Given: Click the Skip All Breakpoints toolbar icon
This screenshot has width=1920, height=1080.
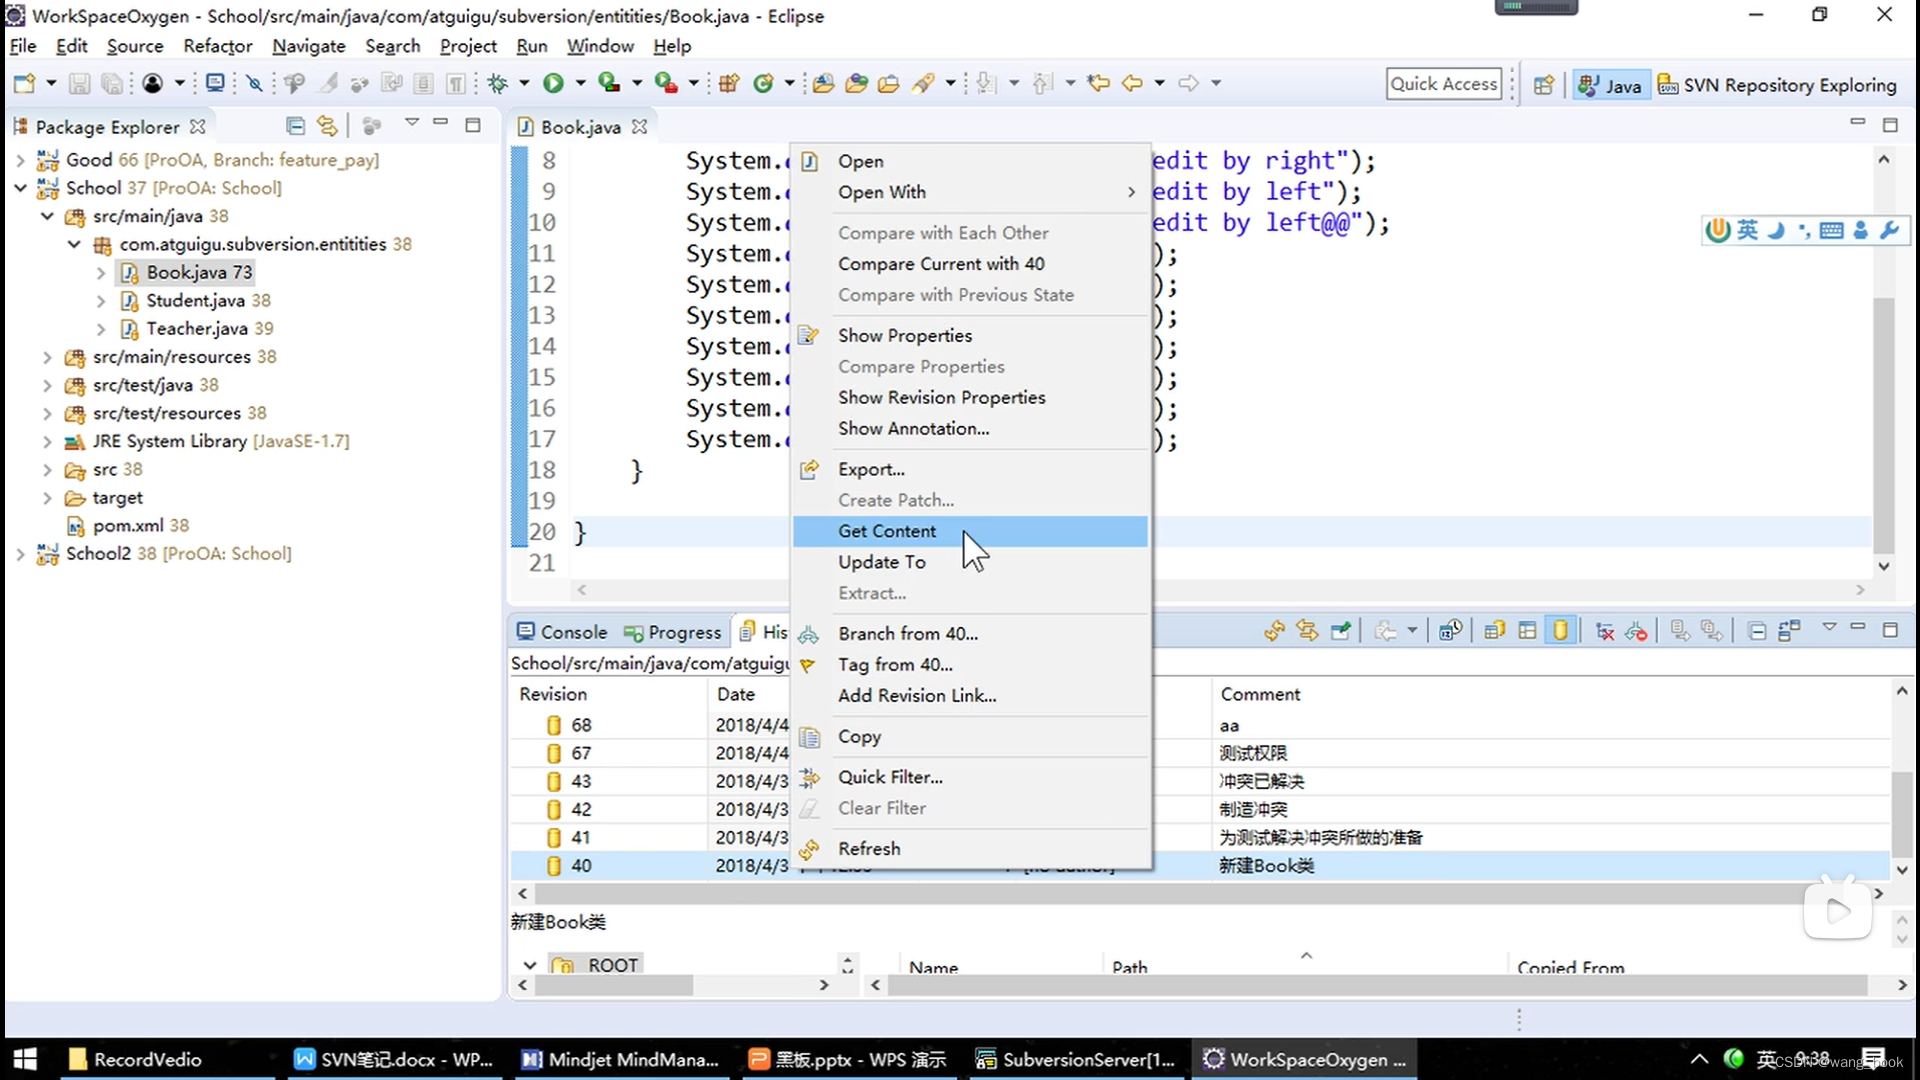Looking at the screenshot, I should click(x=255, y=84).
